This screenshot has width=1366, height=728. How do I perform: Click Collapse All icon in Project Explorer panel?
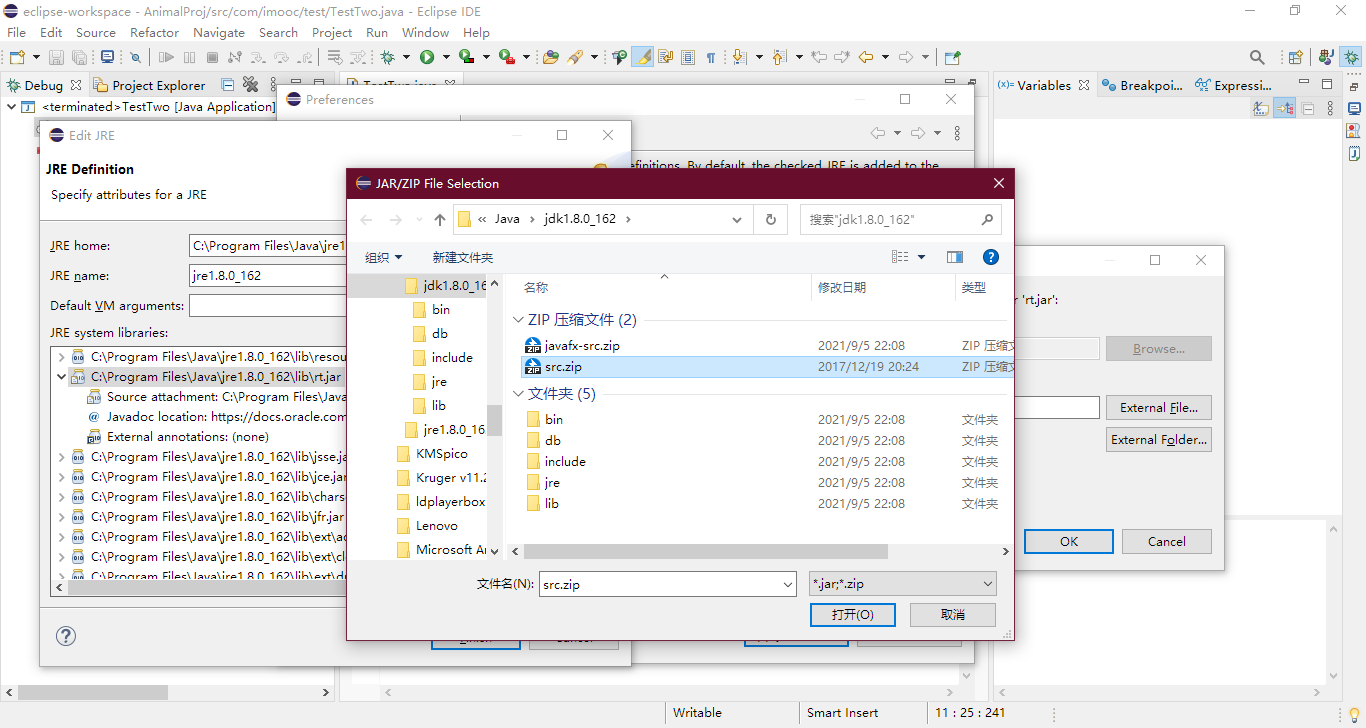[228, 85]
